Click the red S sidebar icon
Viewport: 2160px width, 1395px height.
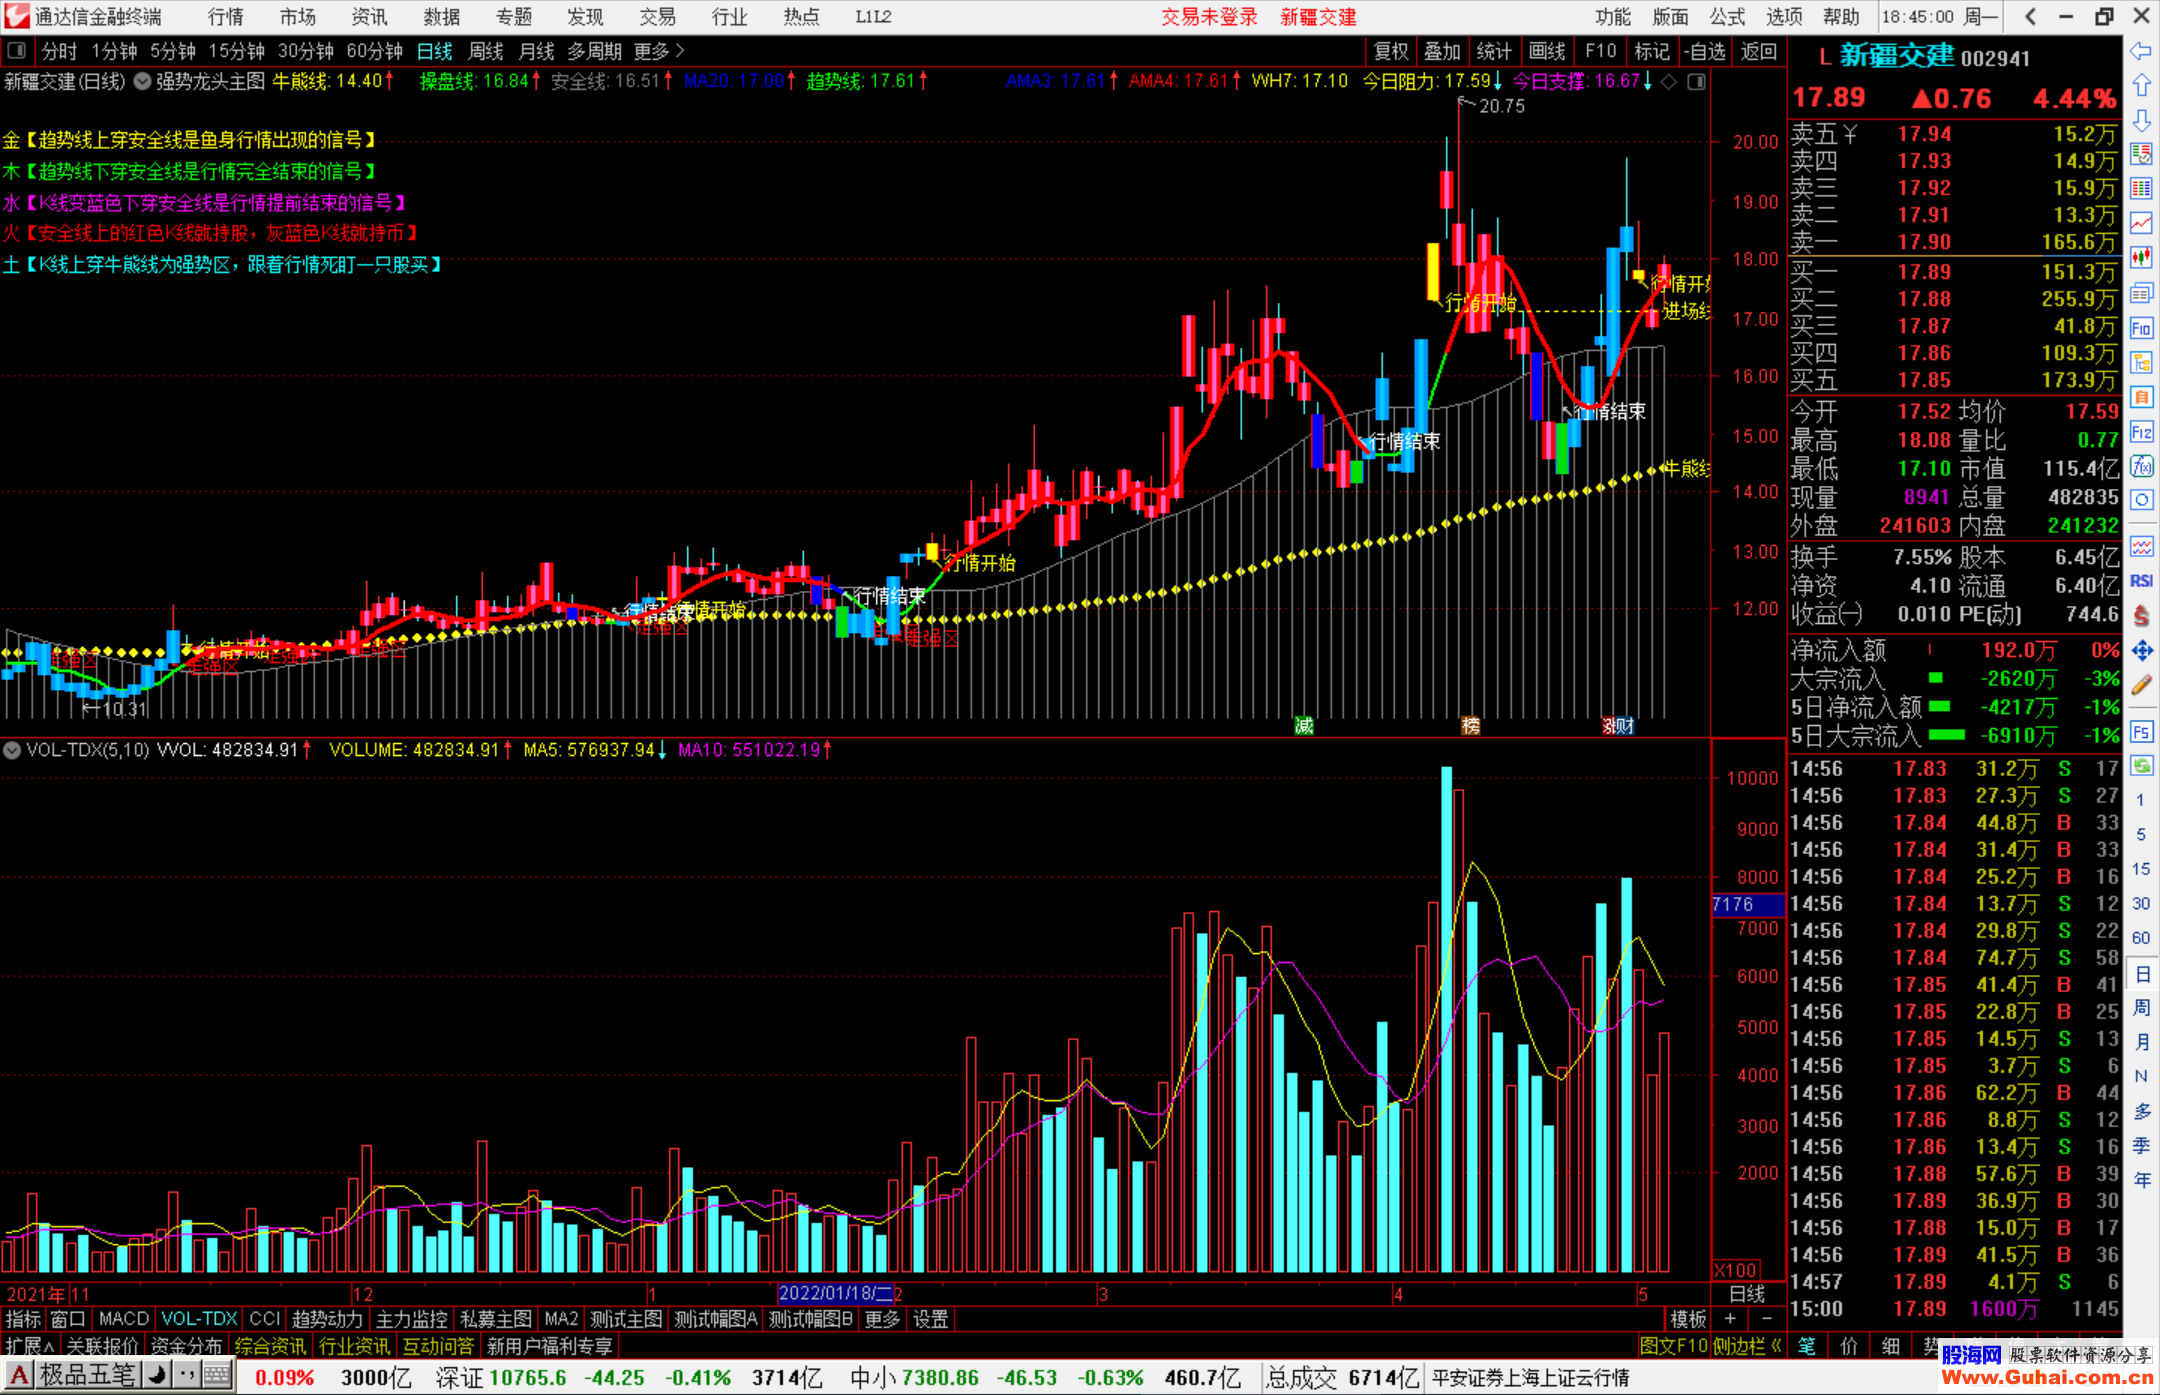(2141, 616)
